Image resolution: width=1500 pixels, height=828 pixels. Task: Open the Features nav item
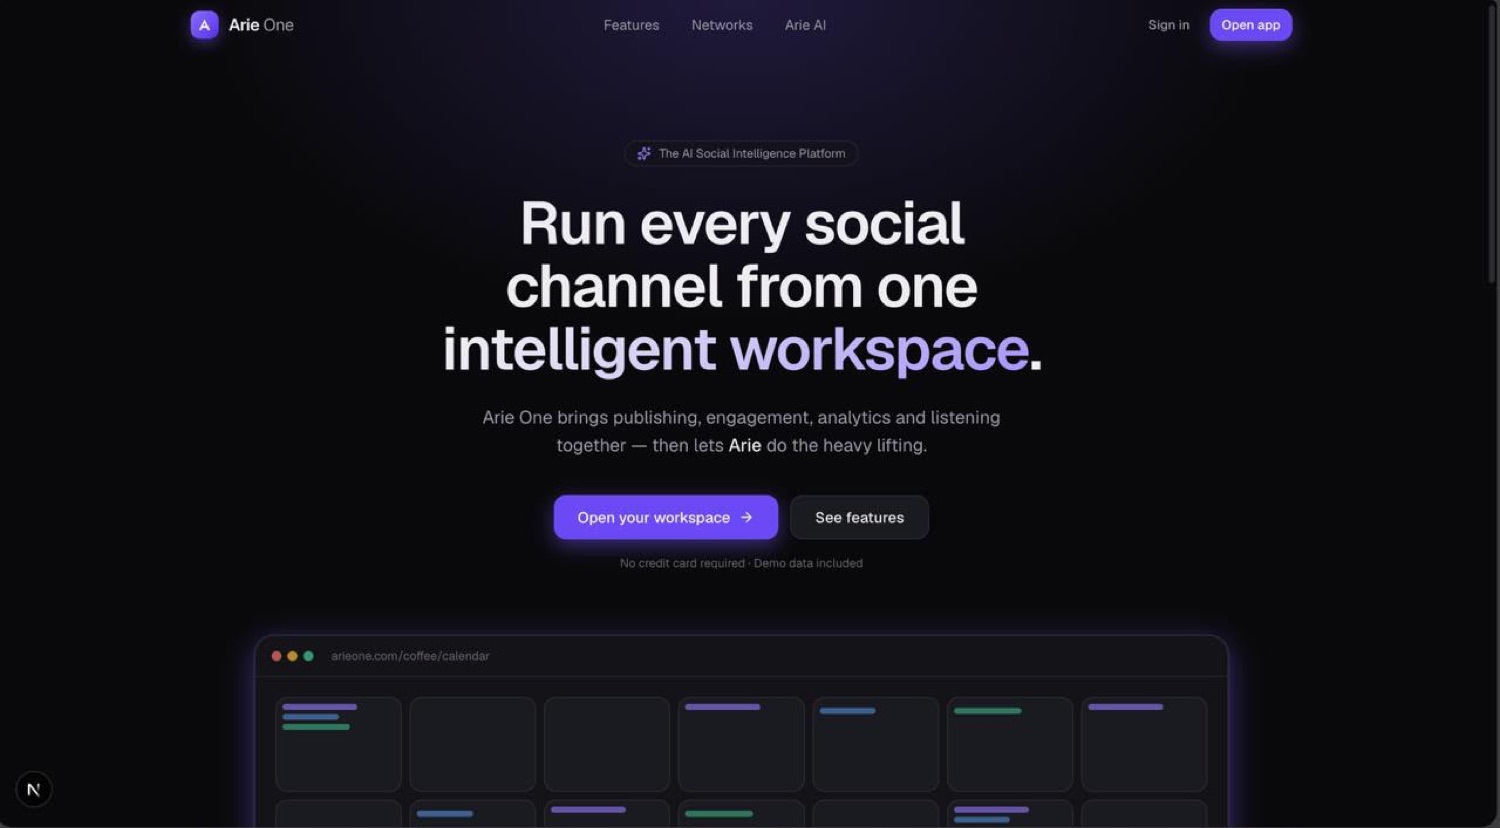[631, 25]
